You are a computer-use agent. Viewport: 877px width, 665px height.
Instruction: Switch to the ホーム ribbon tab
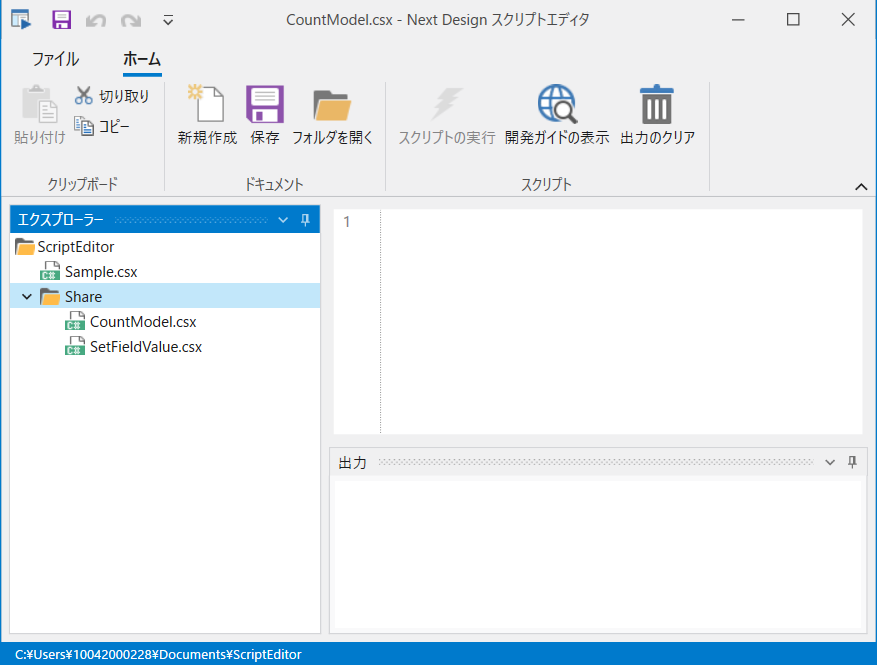click(142, 59)
